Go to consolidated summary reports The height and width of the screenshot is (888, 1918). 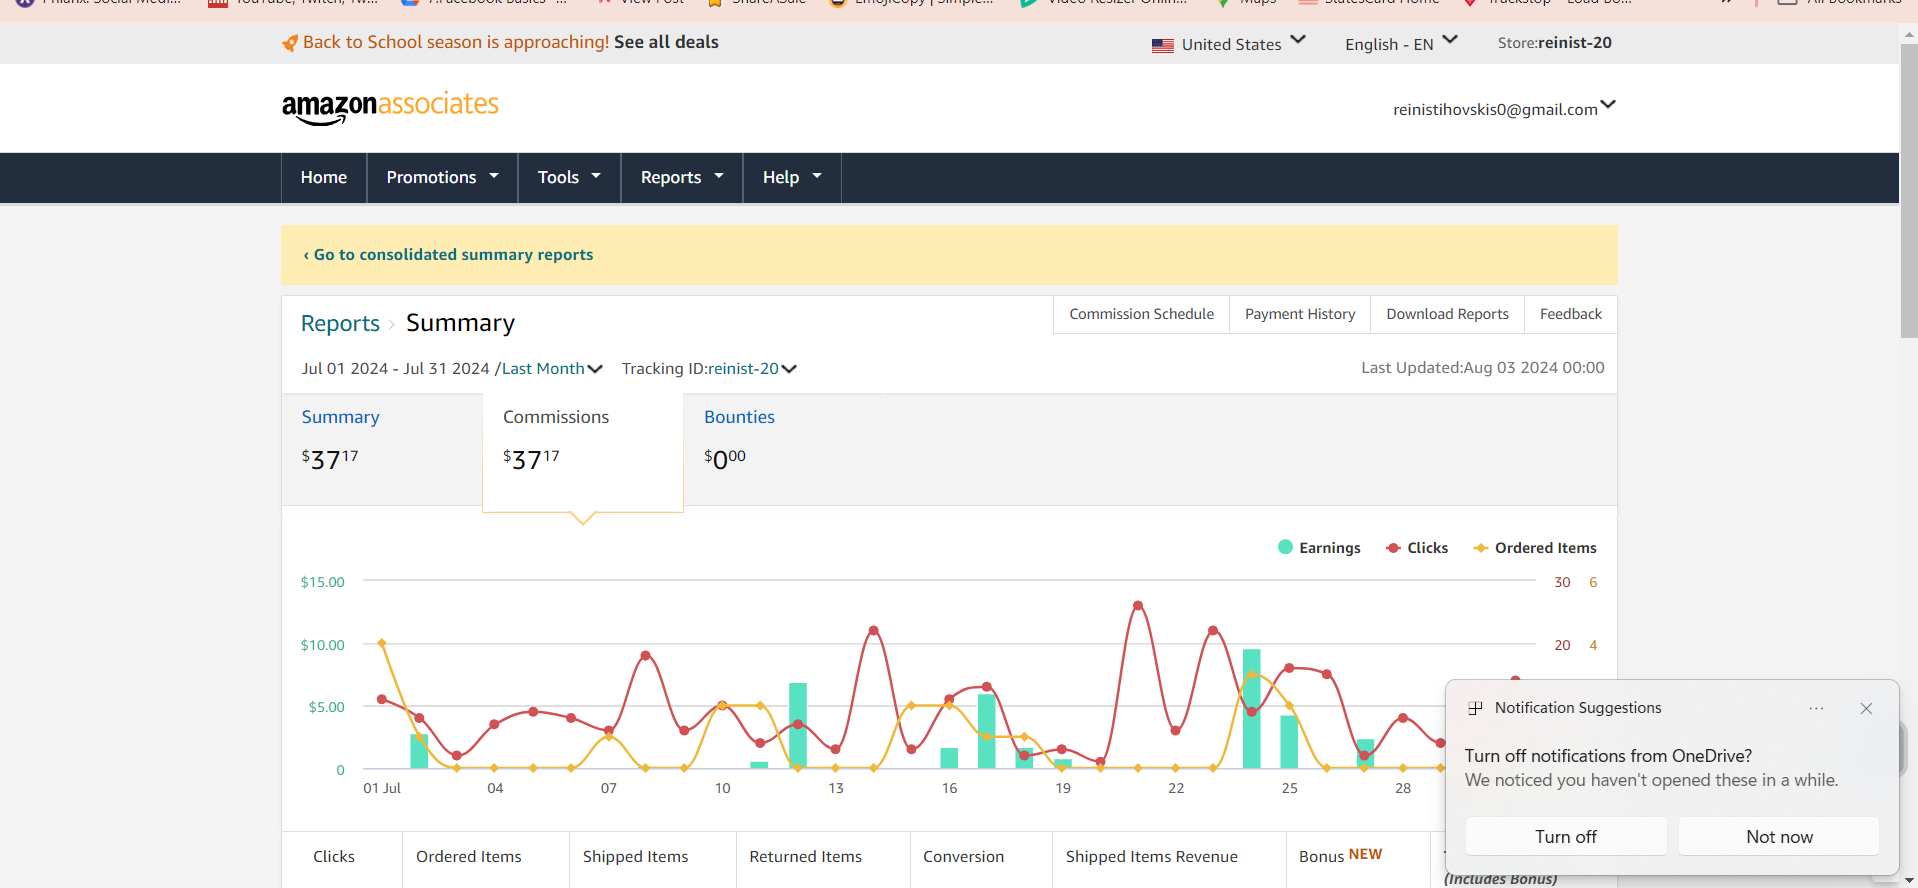click(448, 255)
